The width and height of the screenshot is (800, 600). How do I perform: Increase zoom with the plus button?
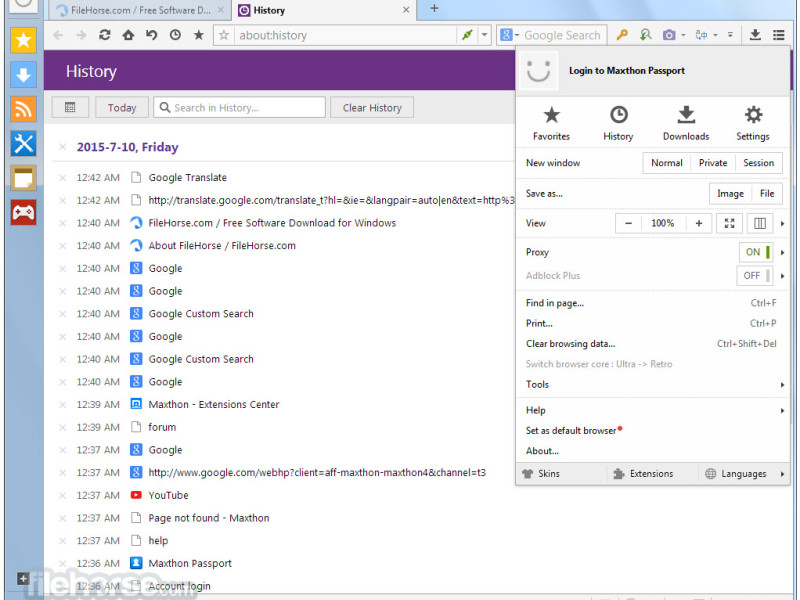[x=698, y=223]
